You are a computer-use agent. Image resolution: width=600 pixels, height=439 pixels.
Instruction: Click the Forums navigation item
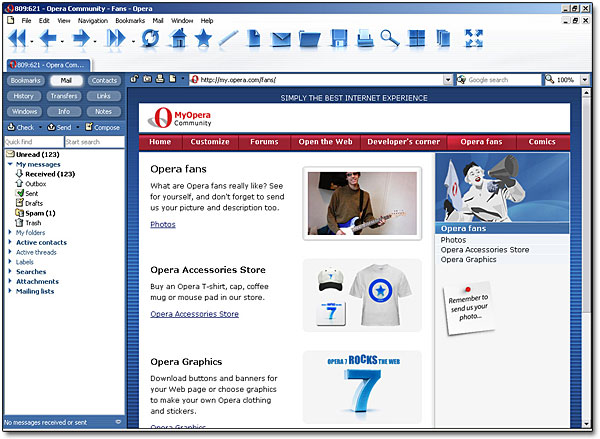pos(264,142)
